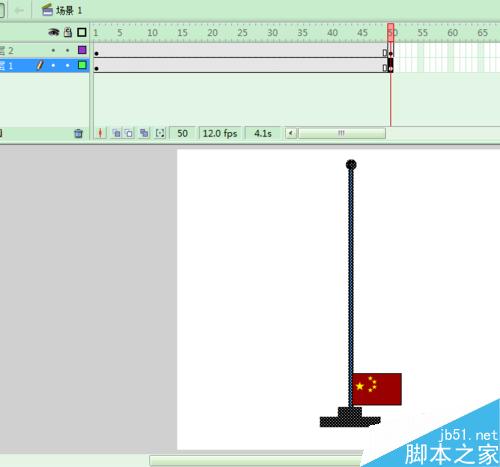Lock layer 2 using its lock-column dot
The height and width of the screenshot is (467, 500).
pyautogui.click(x=68, y=50)
